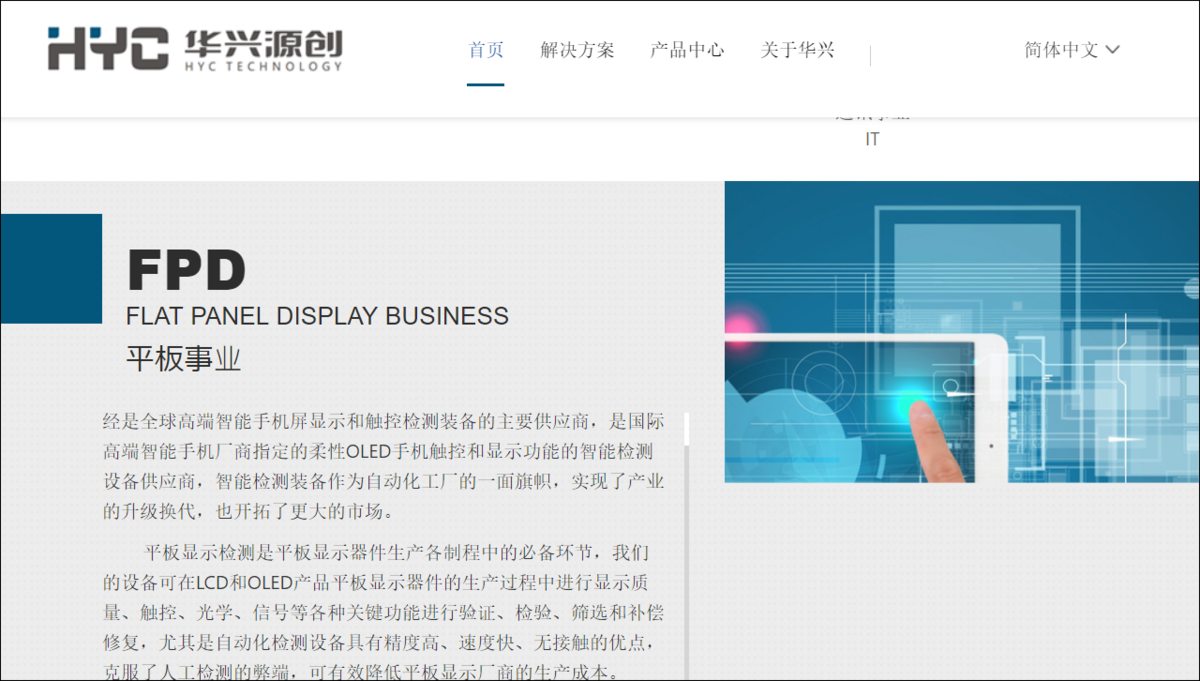The width and height of the screenshot is (1200, 681).
Task: Click the IT label below the header
Action: tap(872, 140)
